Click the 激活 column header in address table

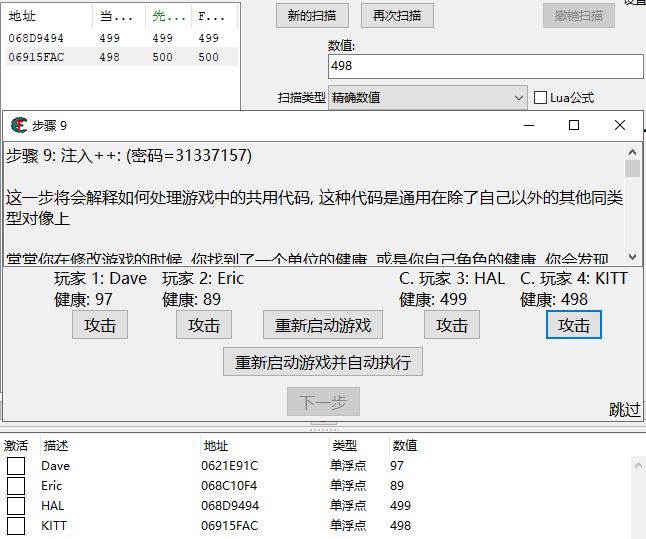click(x=16, y=445)
